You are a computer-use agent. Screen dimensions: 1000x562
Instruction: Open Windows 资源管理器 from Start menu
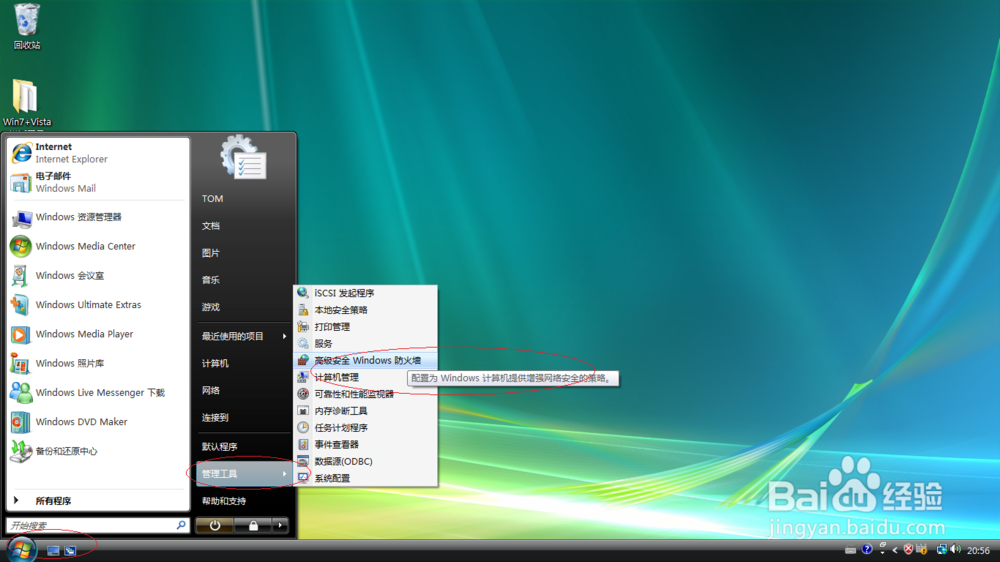click(97, 218)
